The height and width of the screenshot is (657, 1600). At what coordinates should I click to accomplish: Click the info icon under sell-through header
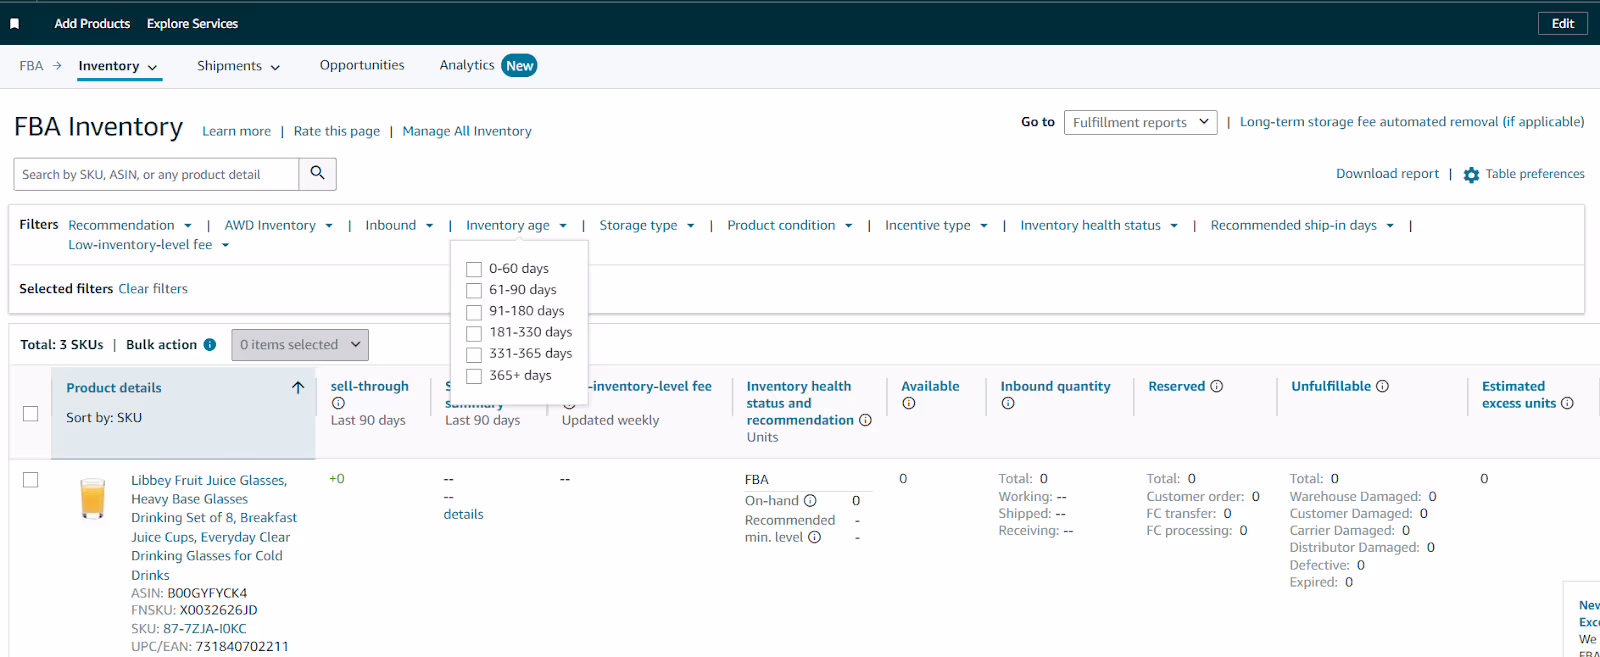coord(338,403)
